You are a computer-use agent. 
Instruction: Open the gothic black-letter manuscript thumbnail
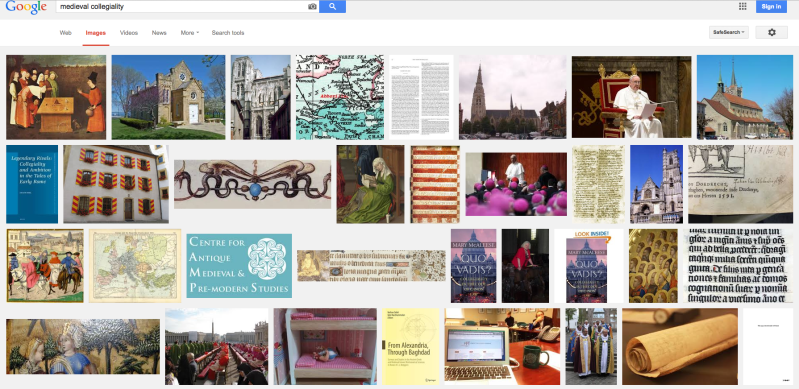click(738, 266)
